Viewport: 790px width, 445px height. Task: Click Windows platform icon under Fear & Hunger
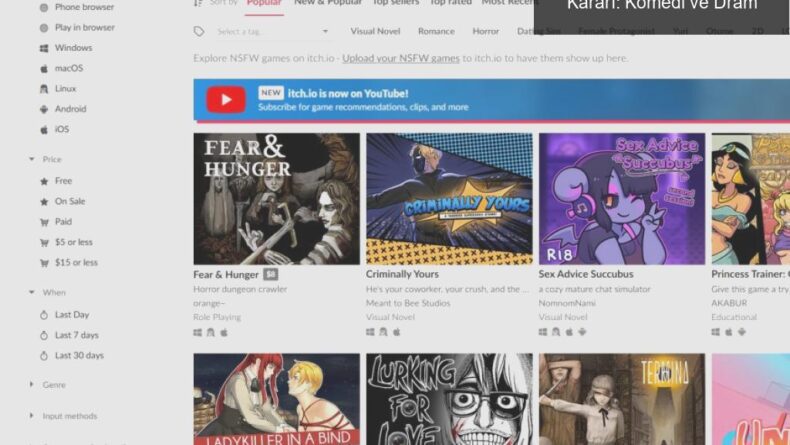[198, 333]
